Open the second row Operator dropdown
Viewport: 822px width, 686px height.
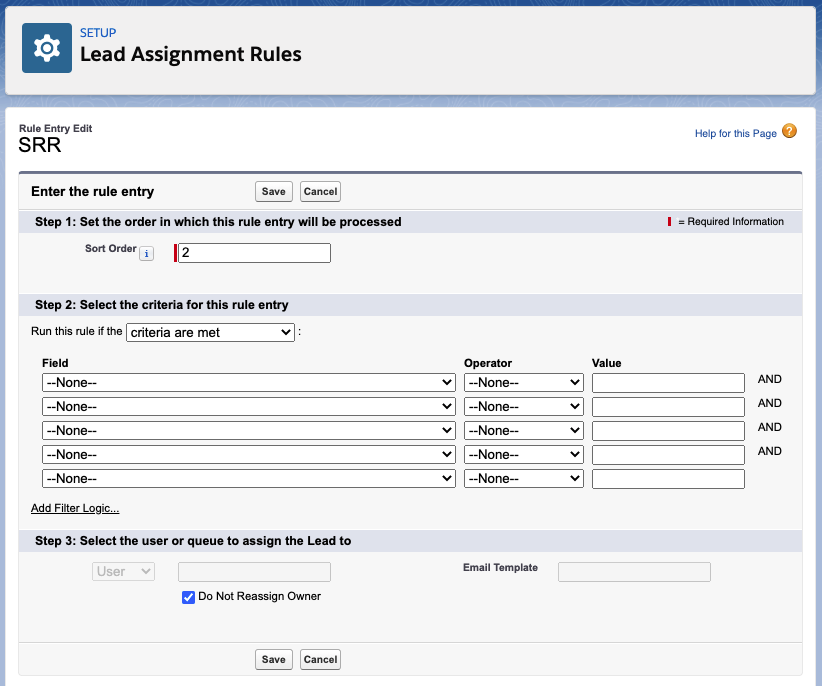(524, 407)
